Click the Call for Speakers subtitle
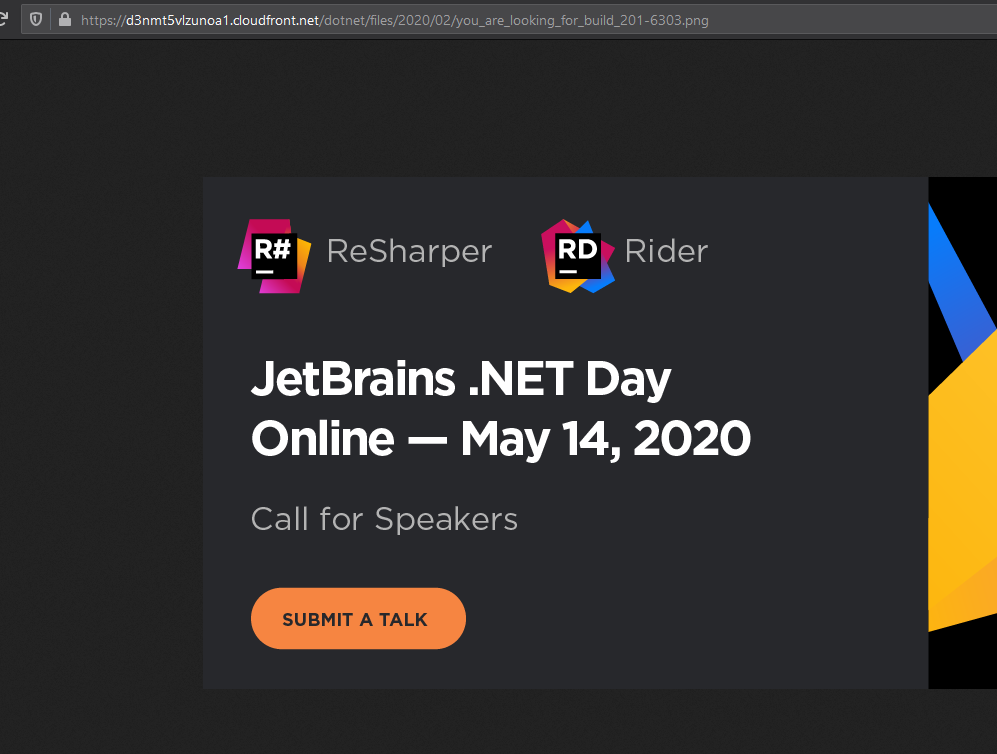Image resolution: width=997 pixels, height=754 pixels. 384,519
